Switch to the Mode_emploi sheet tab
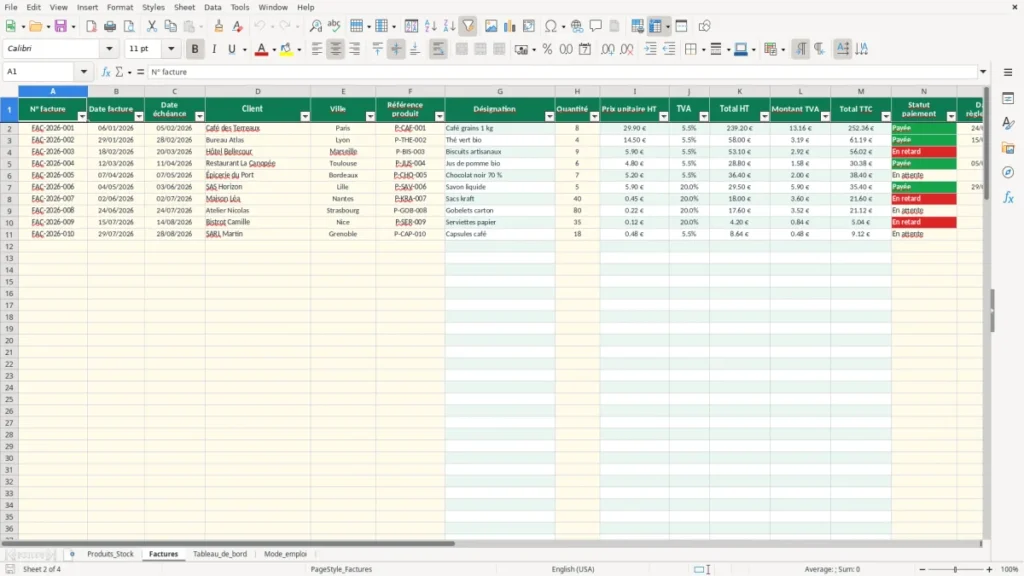This screenshot has height=576, width=1024. pos(285,554)
